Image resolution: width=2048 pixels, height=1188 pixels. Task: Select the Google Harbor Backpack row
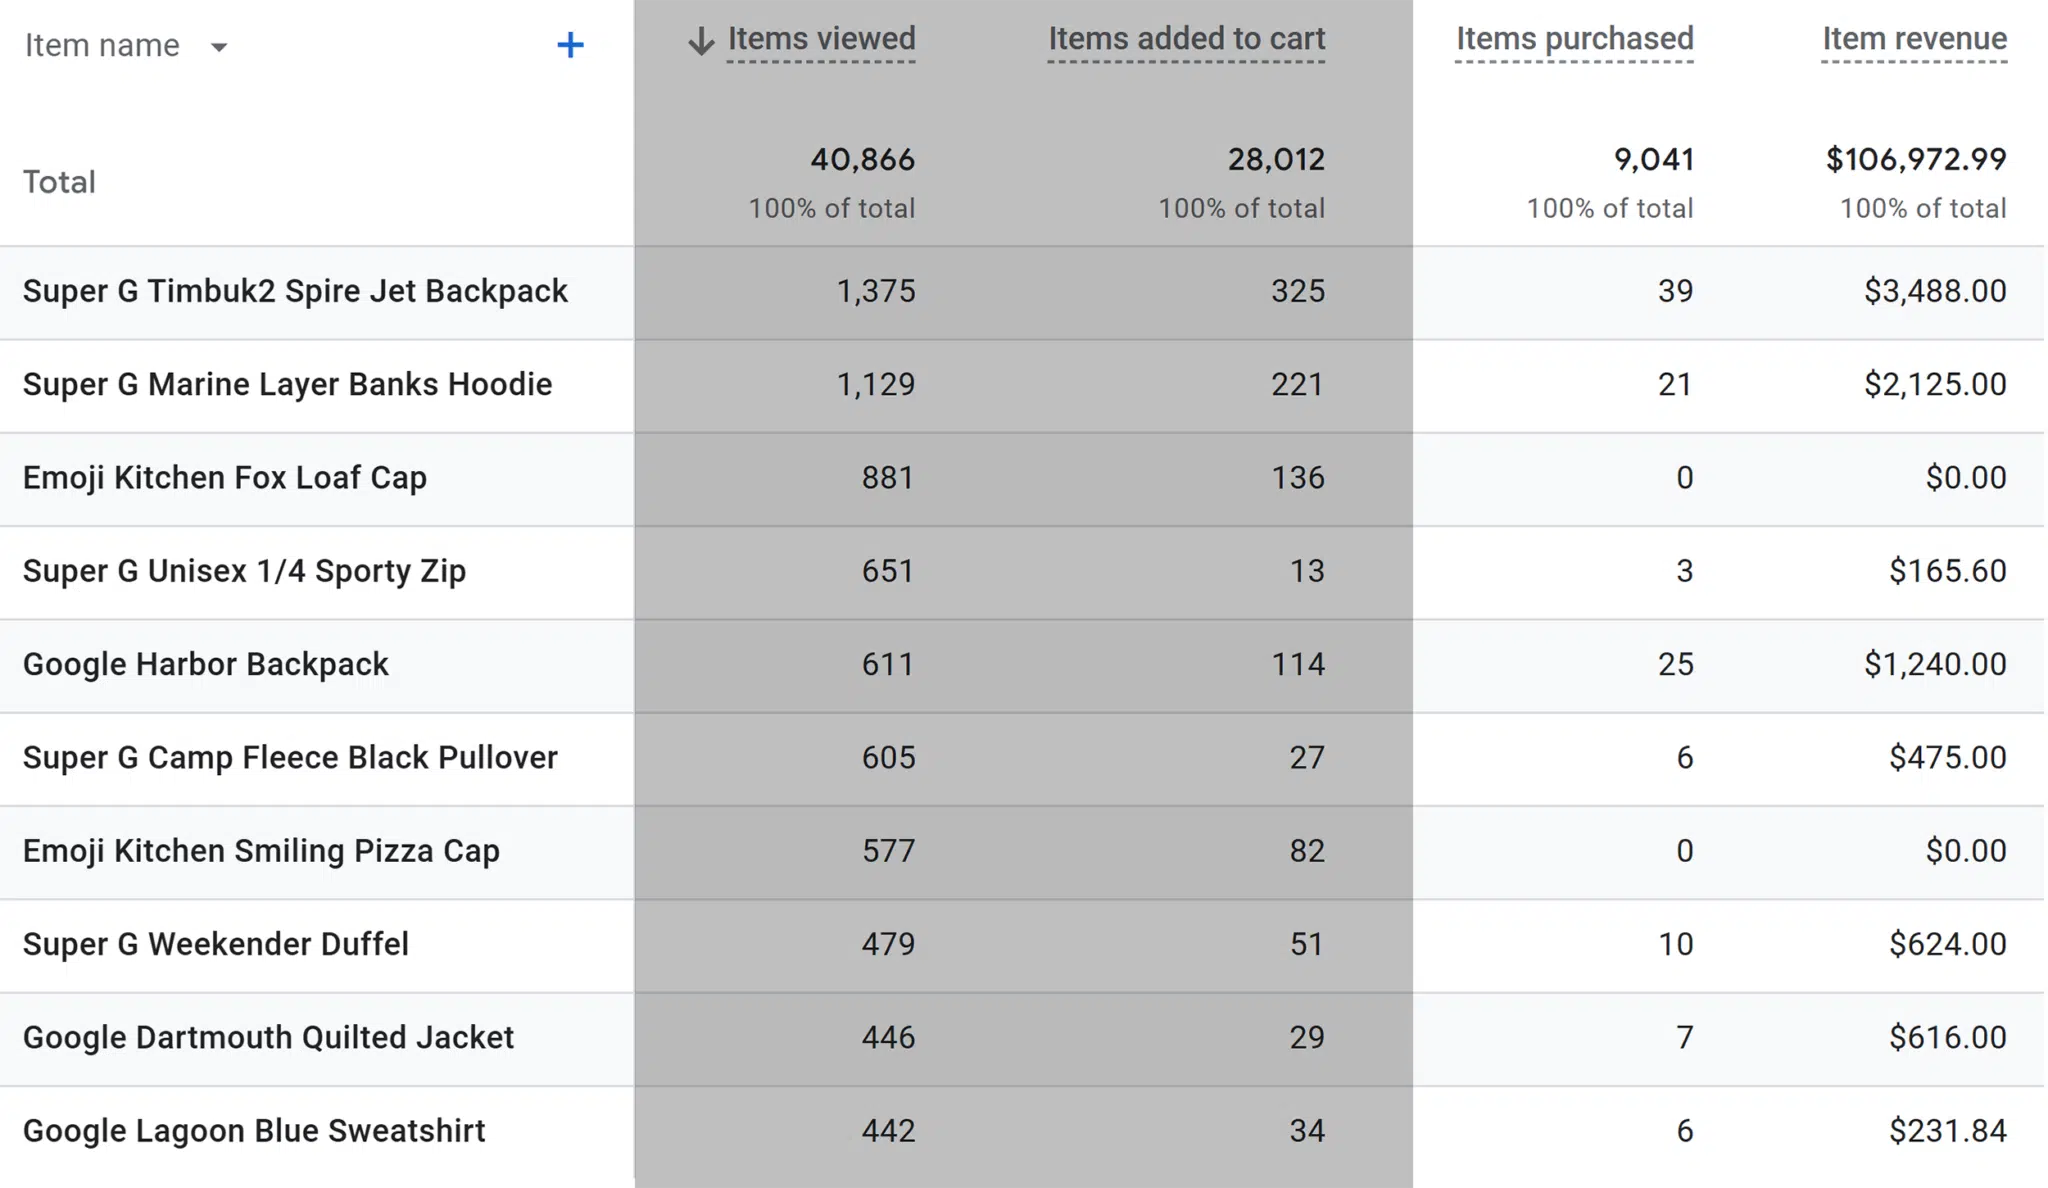[x=205, y=664]
